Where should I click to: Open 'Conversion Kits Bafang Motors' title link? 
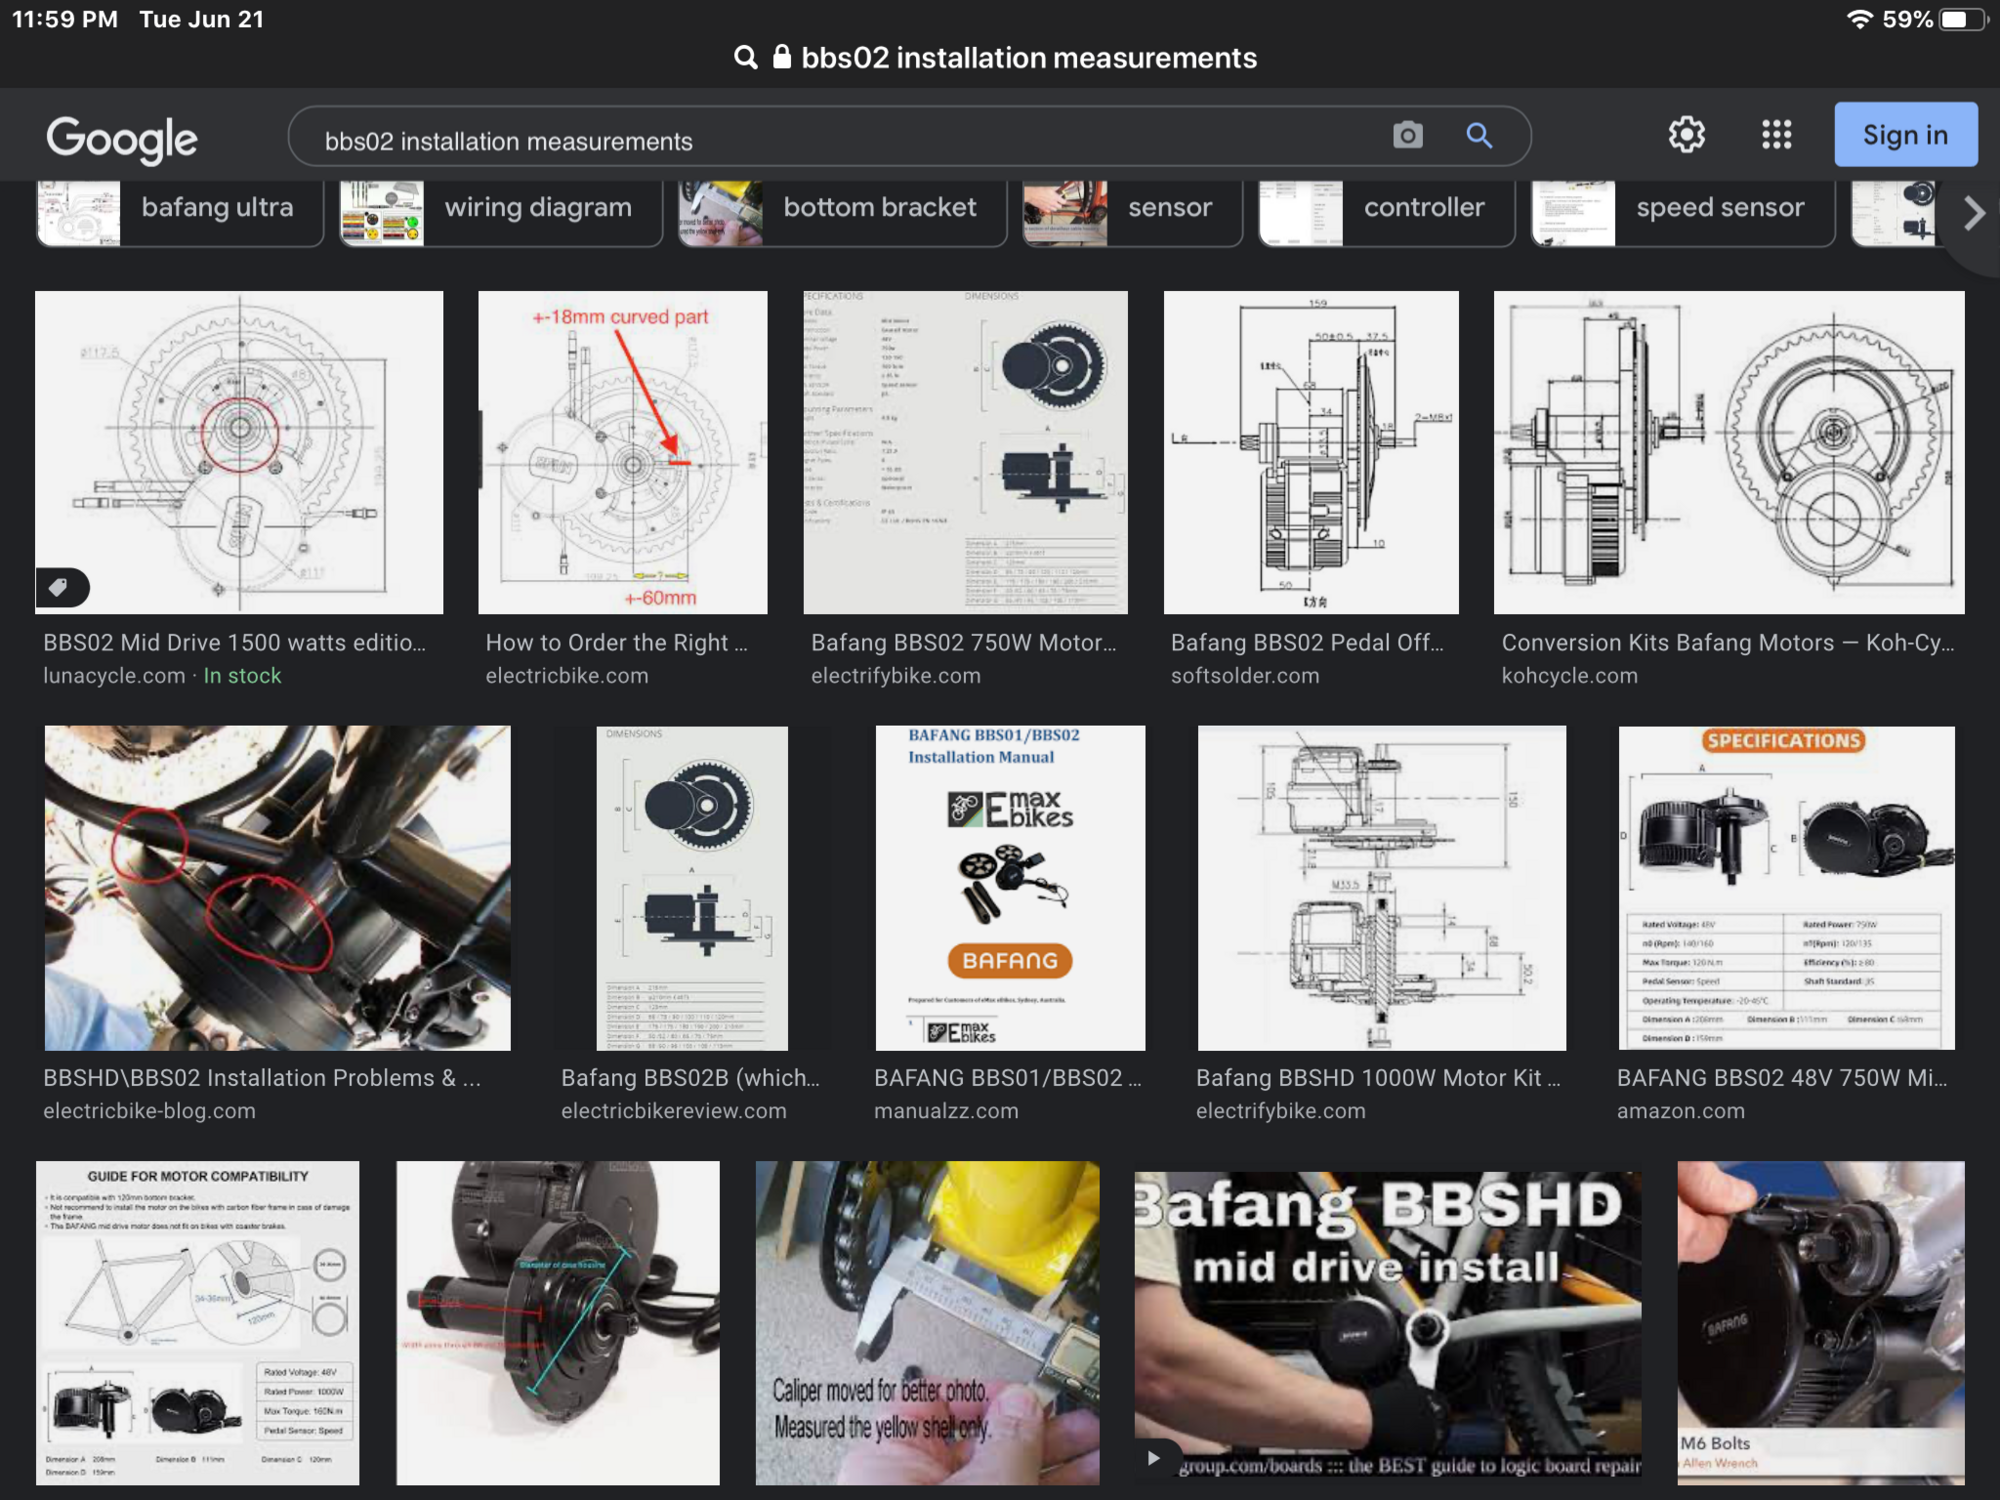(x=1727, y=643)
